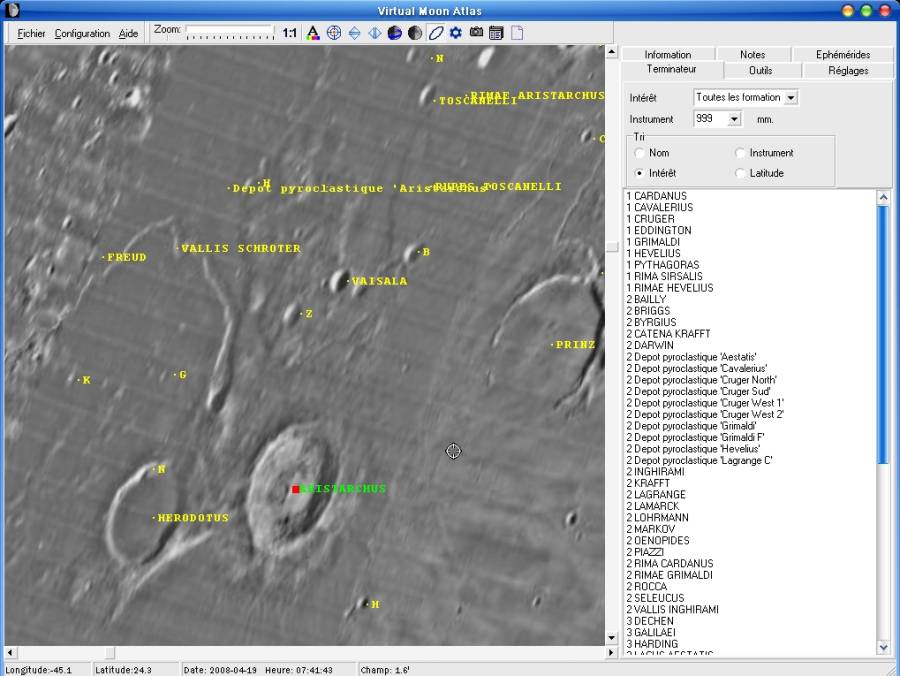
Task: Switch to the Information tab
Action: pyautogui.click(x=668, y=55)
